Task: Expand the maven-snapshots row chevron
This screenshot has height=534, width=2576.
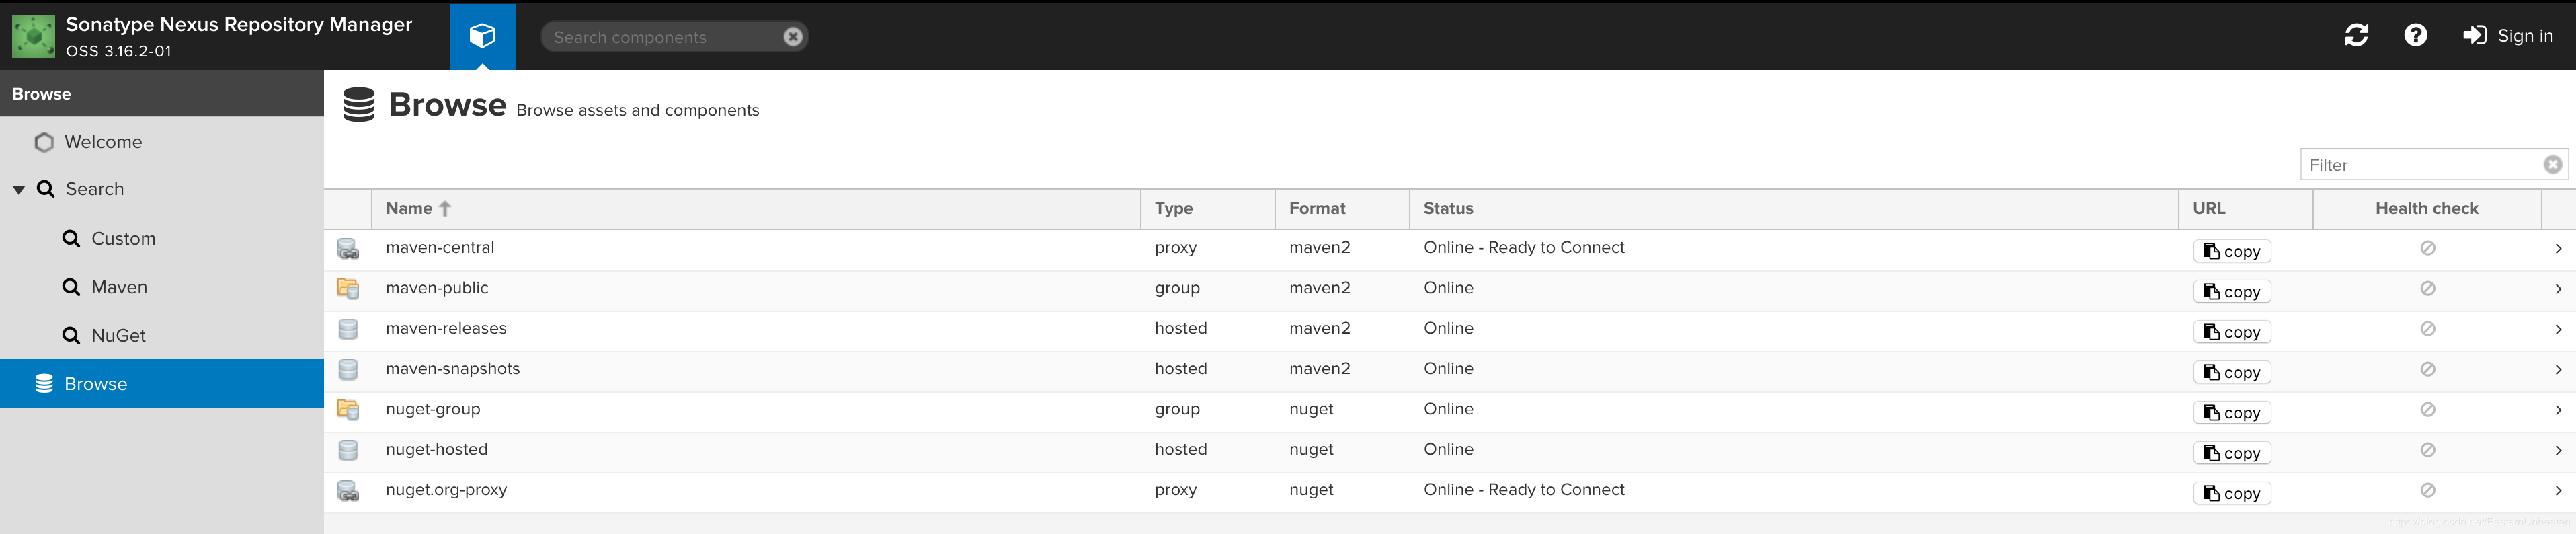Action: point(2558,370)
